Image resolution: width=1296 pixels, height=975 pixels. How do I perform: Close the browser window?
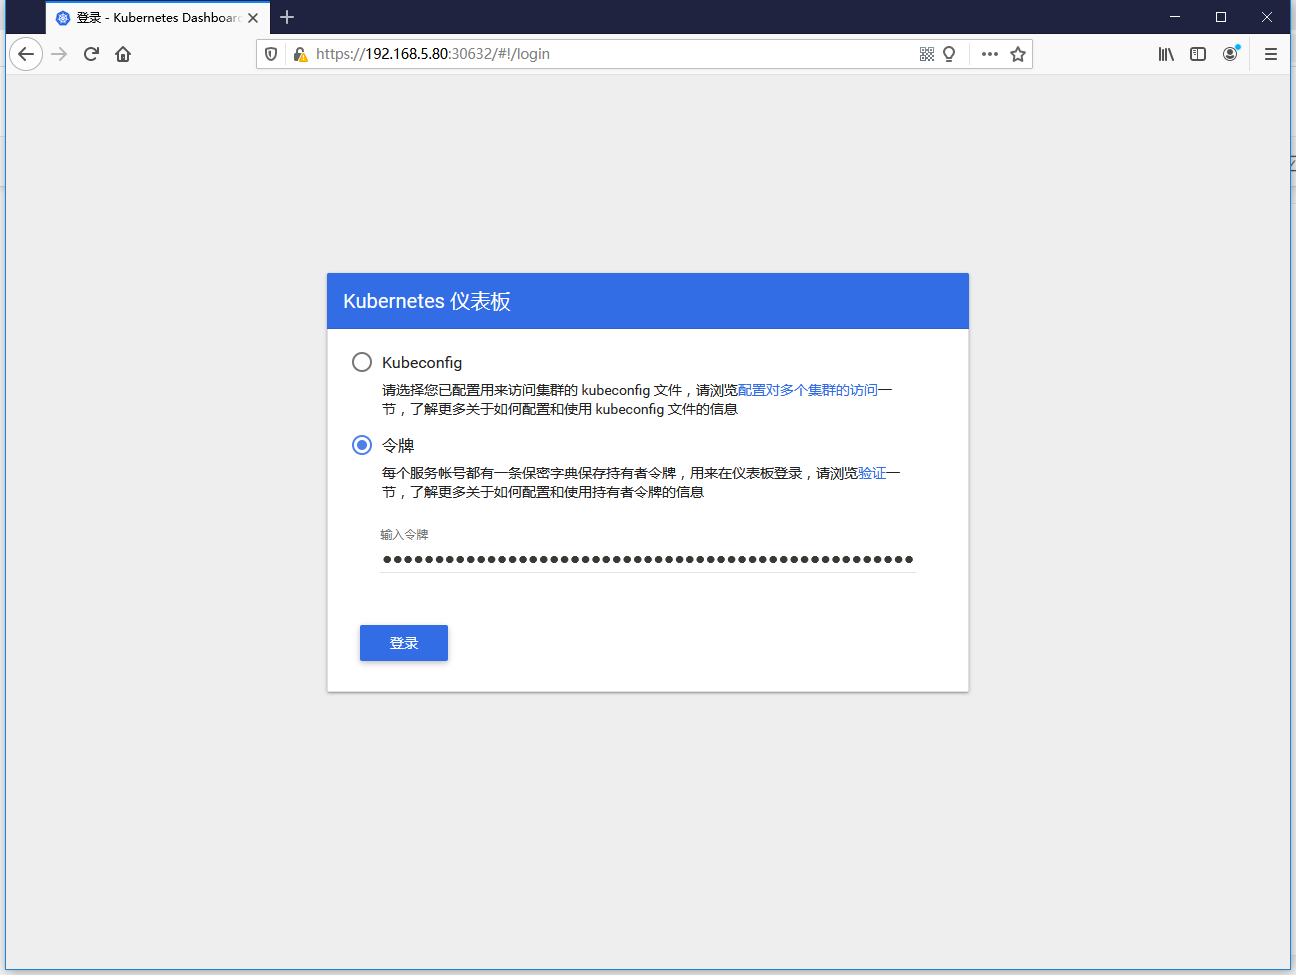tap(1267, 17)
